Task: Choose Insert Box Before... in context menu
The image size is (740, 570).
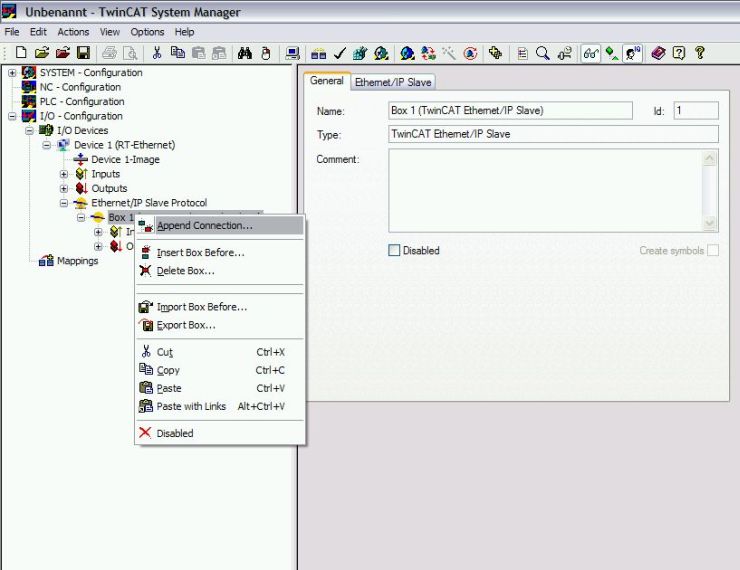Action: [220, 252]
